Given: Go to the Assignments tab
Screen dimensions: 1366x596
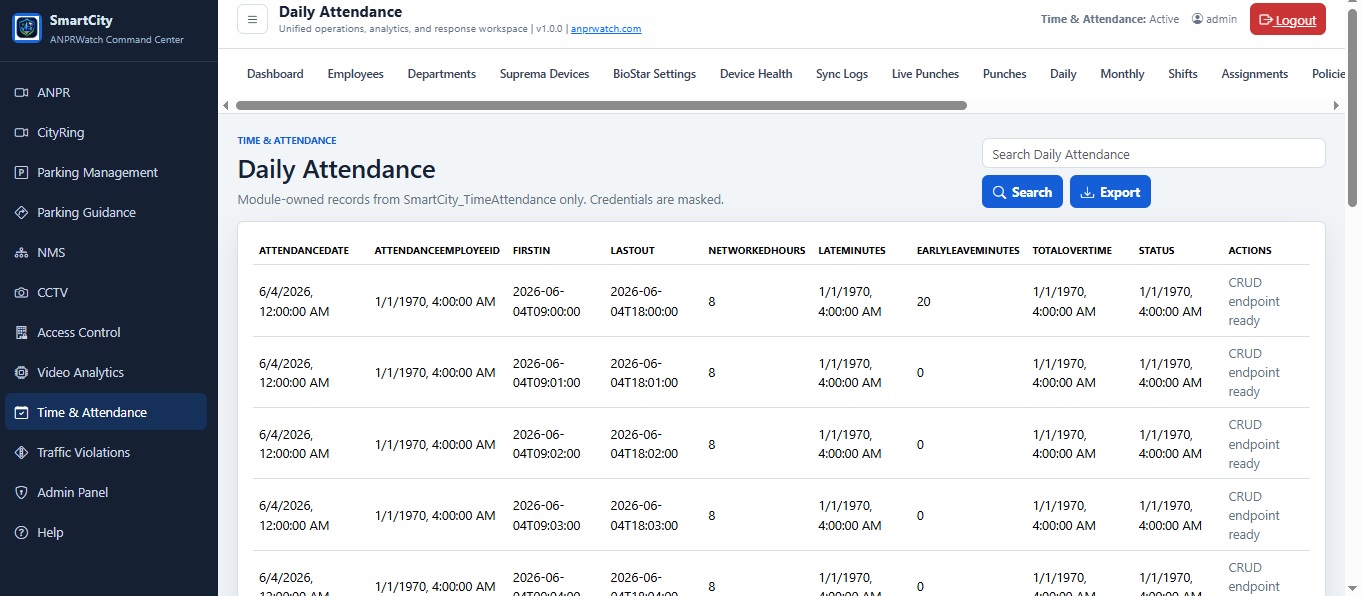Looking at the screenshot, I should pyautogui.click(x=1254, y=74).
